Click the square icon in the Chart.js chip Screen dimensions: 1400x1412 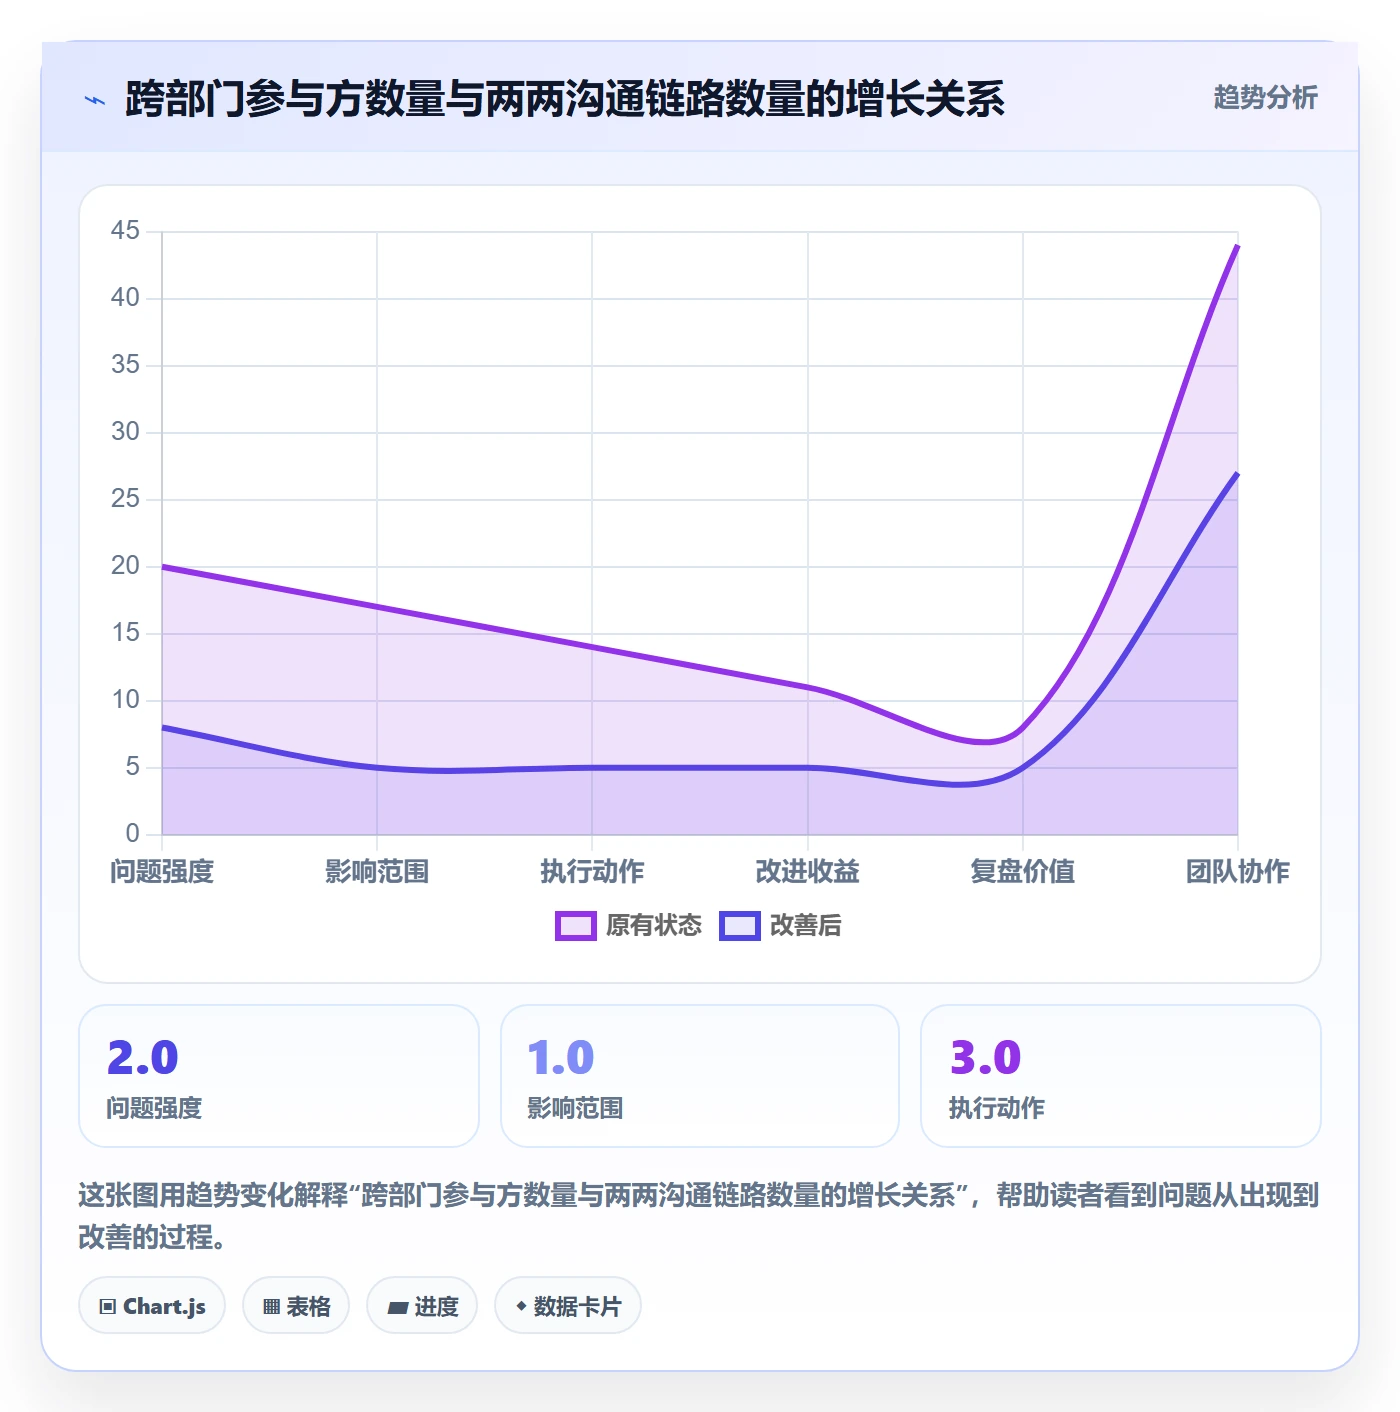pyautogui.click(x=108, y=1307)
